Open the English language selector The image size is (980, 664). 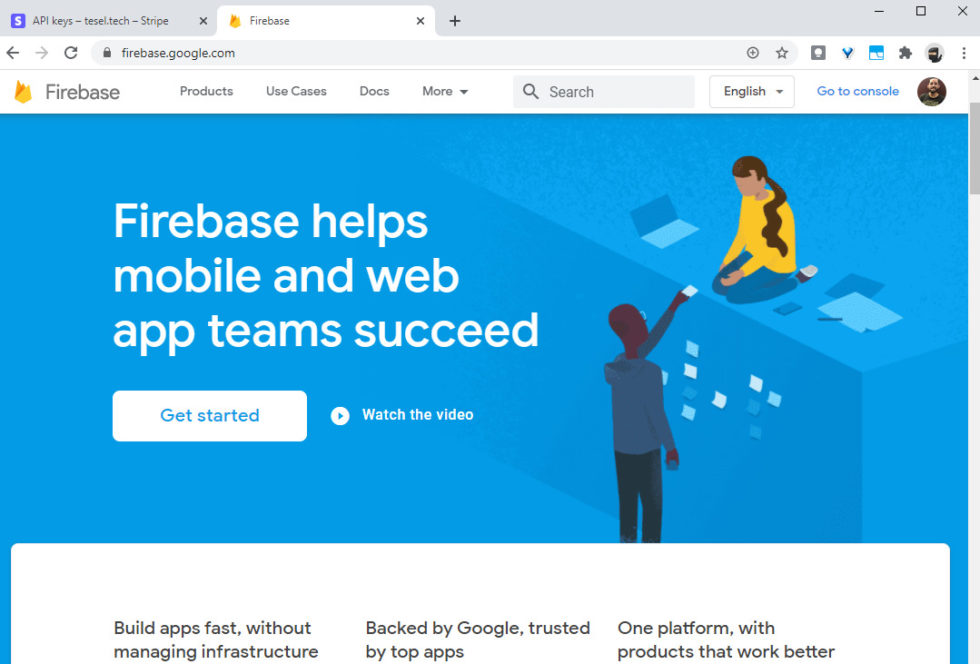click(751, 91)
